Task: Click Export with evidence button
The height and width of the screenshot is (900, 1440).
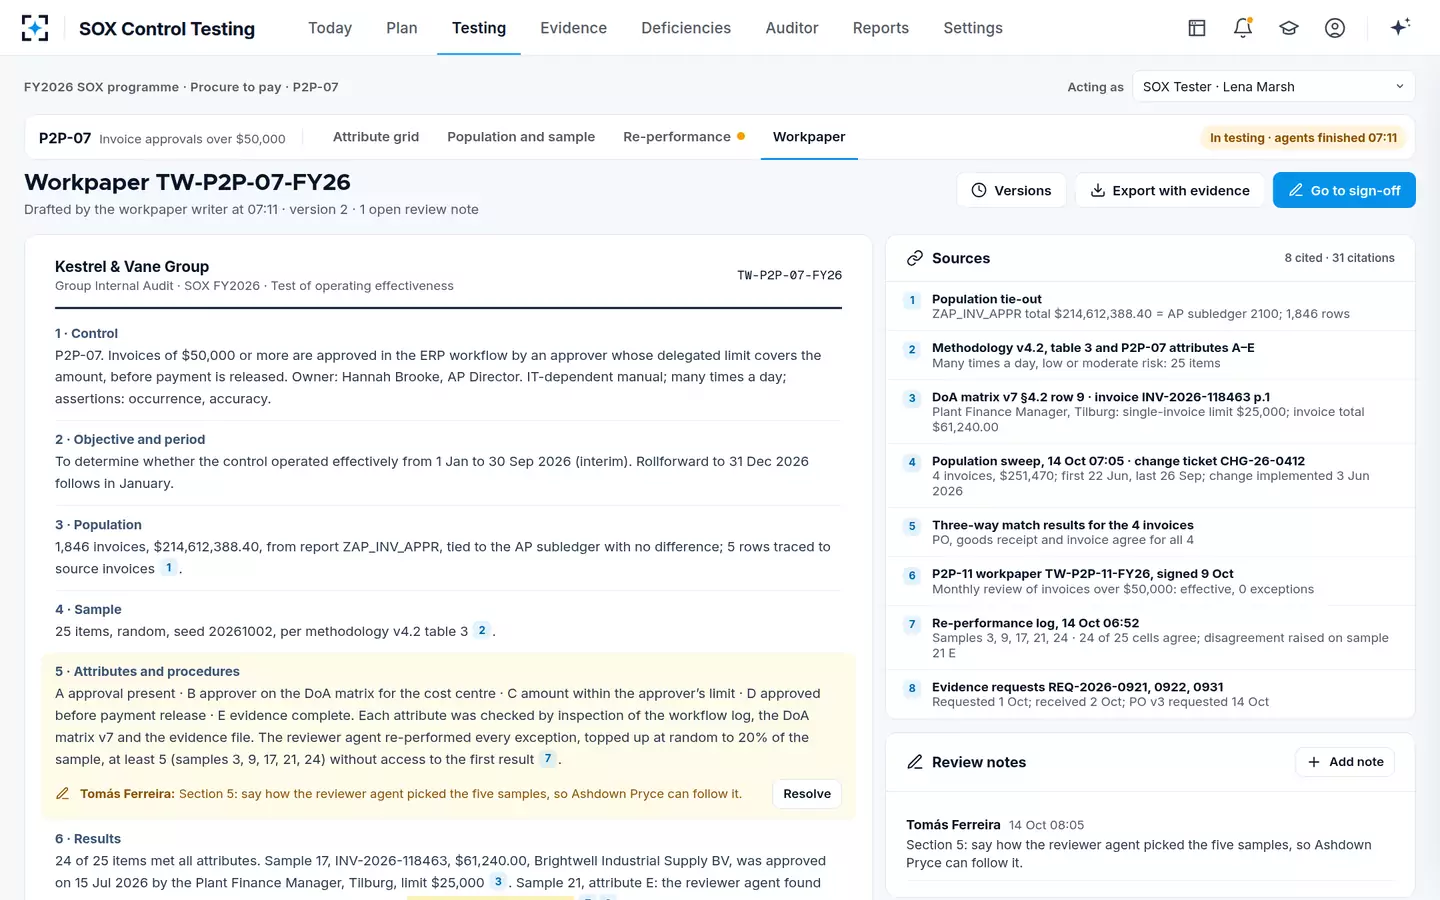Action: 1169,190
